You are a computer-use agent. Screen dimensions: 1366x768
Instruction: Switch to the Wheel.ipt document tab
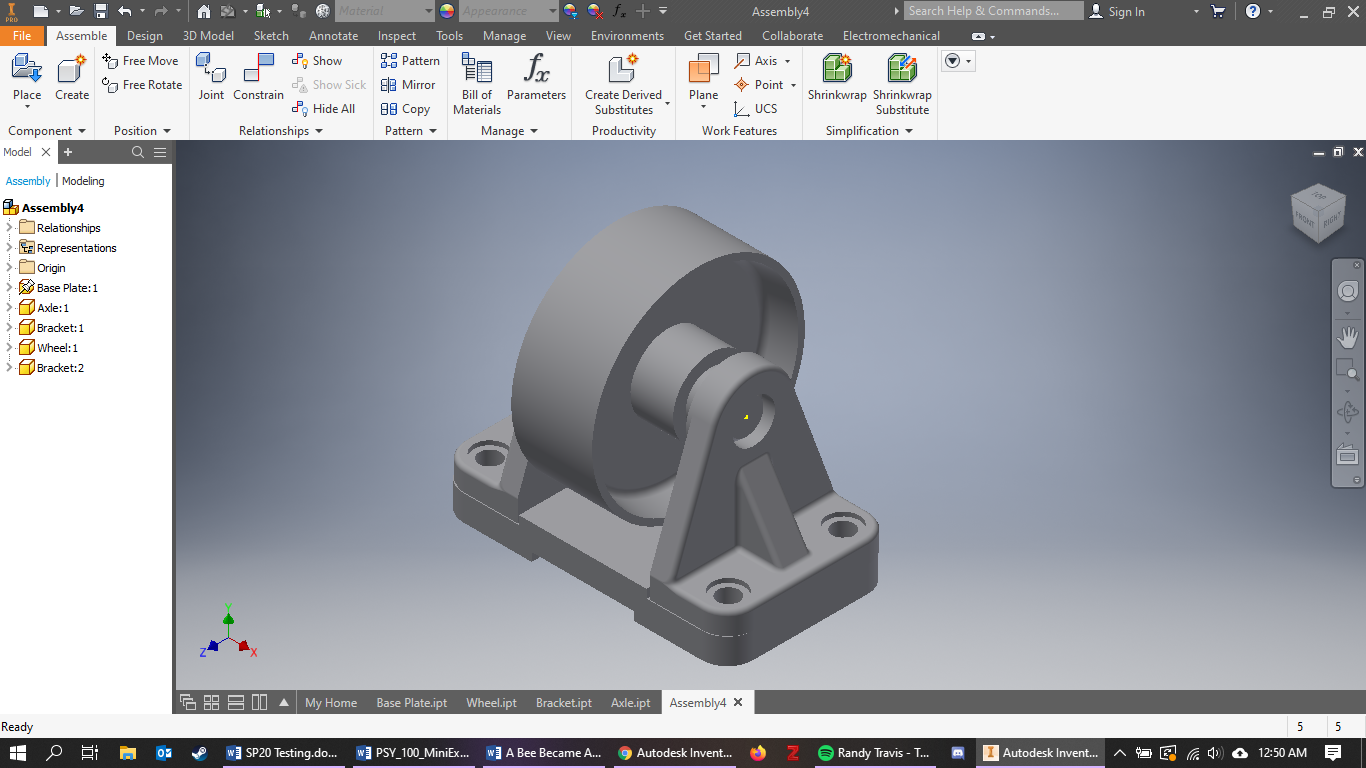(491, 703)
